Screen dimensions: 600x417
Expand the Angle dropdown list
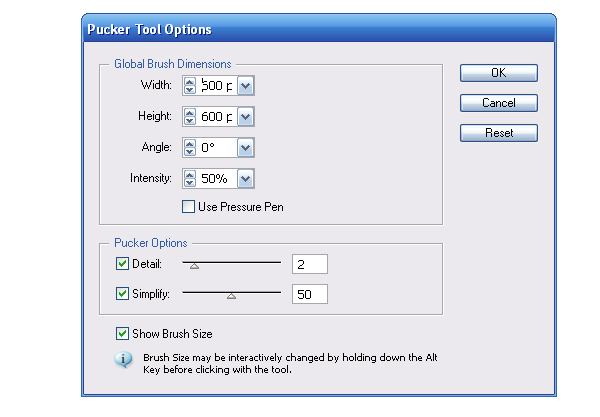click(x=245, y=148)
